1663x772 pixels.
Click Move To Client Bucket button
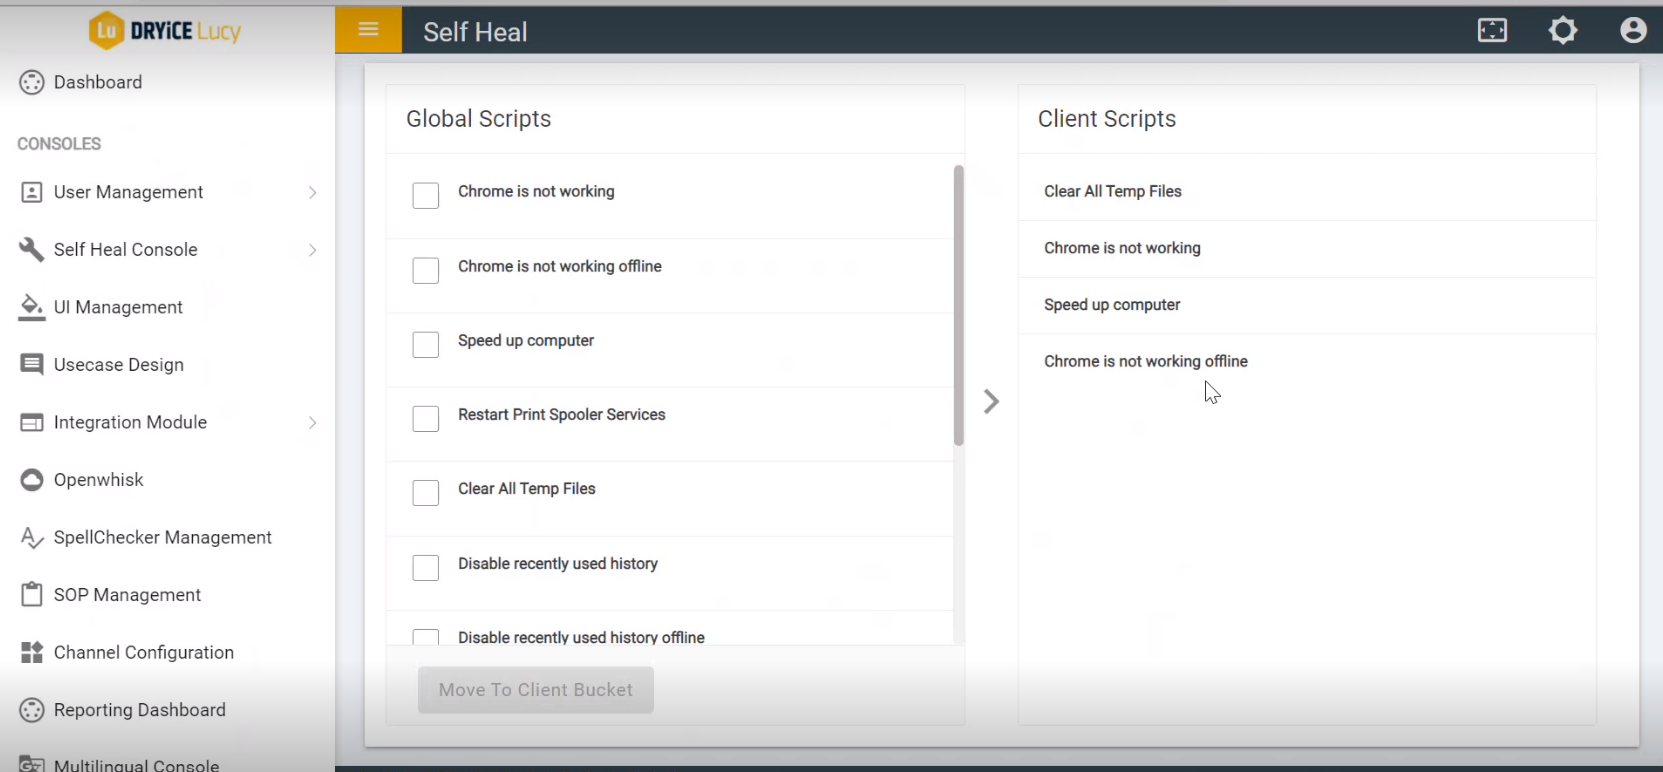coord(535,689)
